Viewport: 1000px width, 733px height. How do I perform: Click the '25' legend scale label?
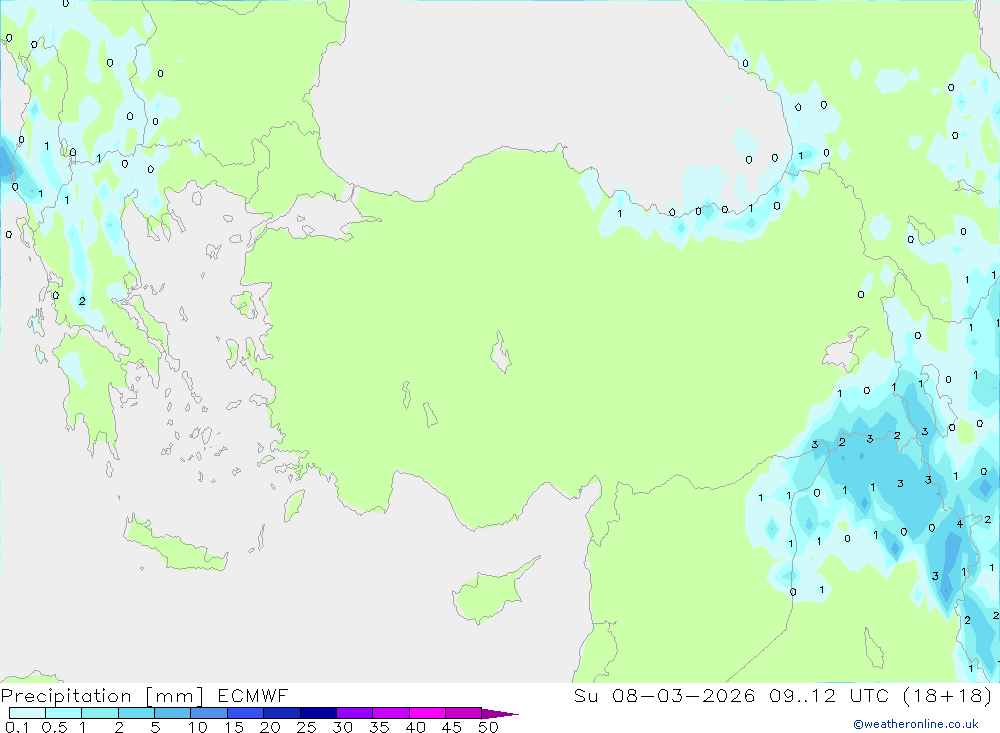pyautogui.click(x=307, y=727)
